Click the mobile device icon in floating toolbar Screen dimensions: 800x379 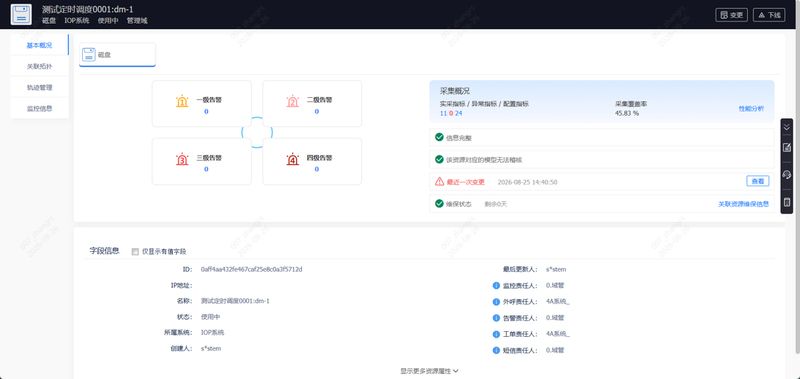click(x=787, y=202)
